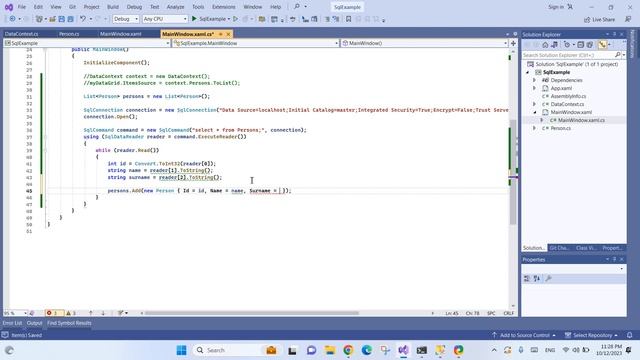Open File Explorer from the taskbar

point(330,350)
